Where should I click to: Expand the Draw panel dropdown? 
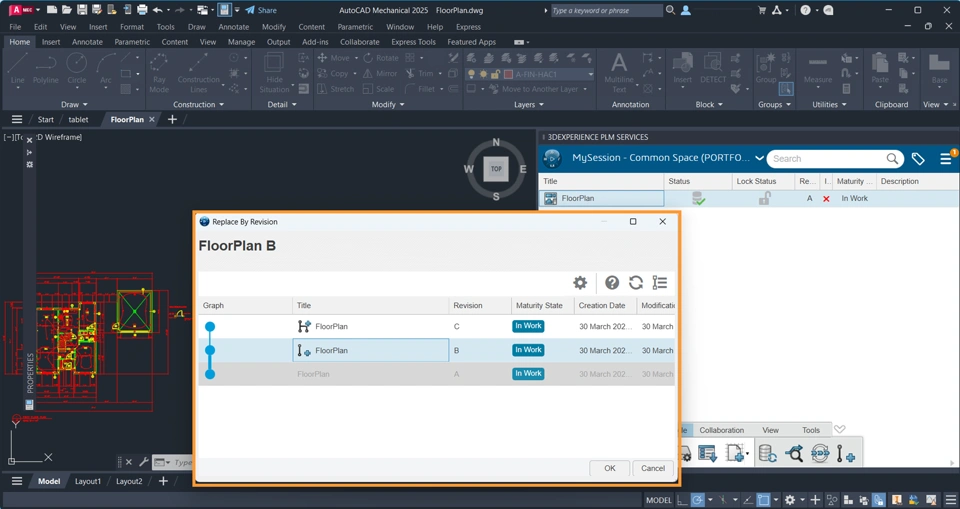click(75, 105)
